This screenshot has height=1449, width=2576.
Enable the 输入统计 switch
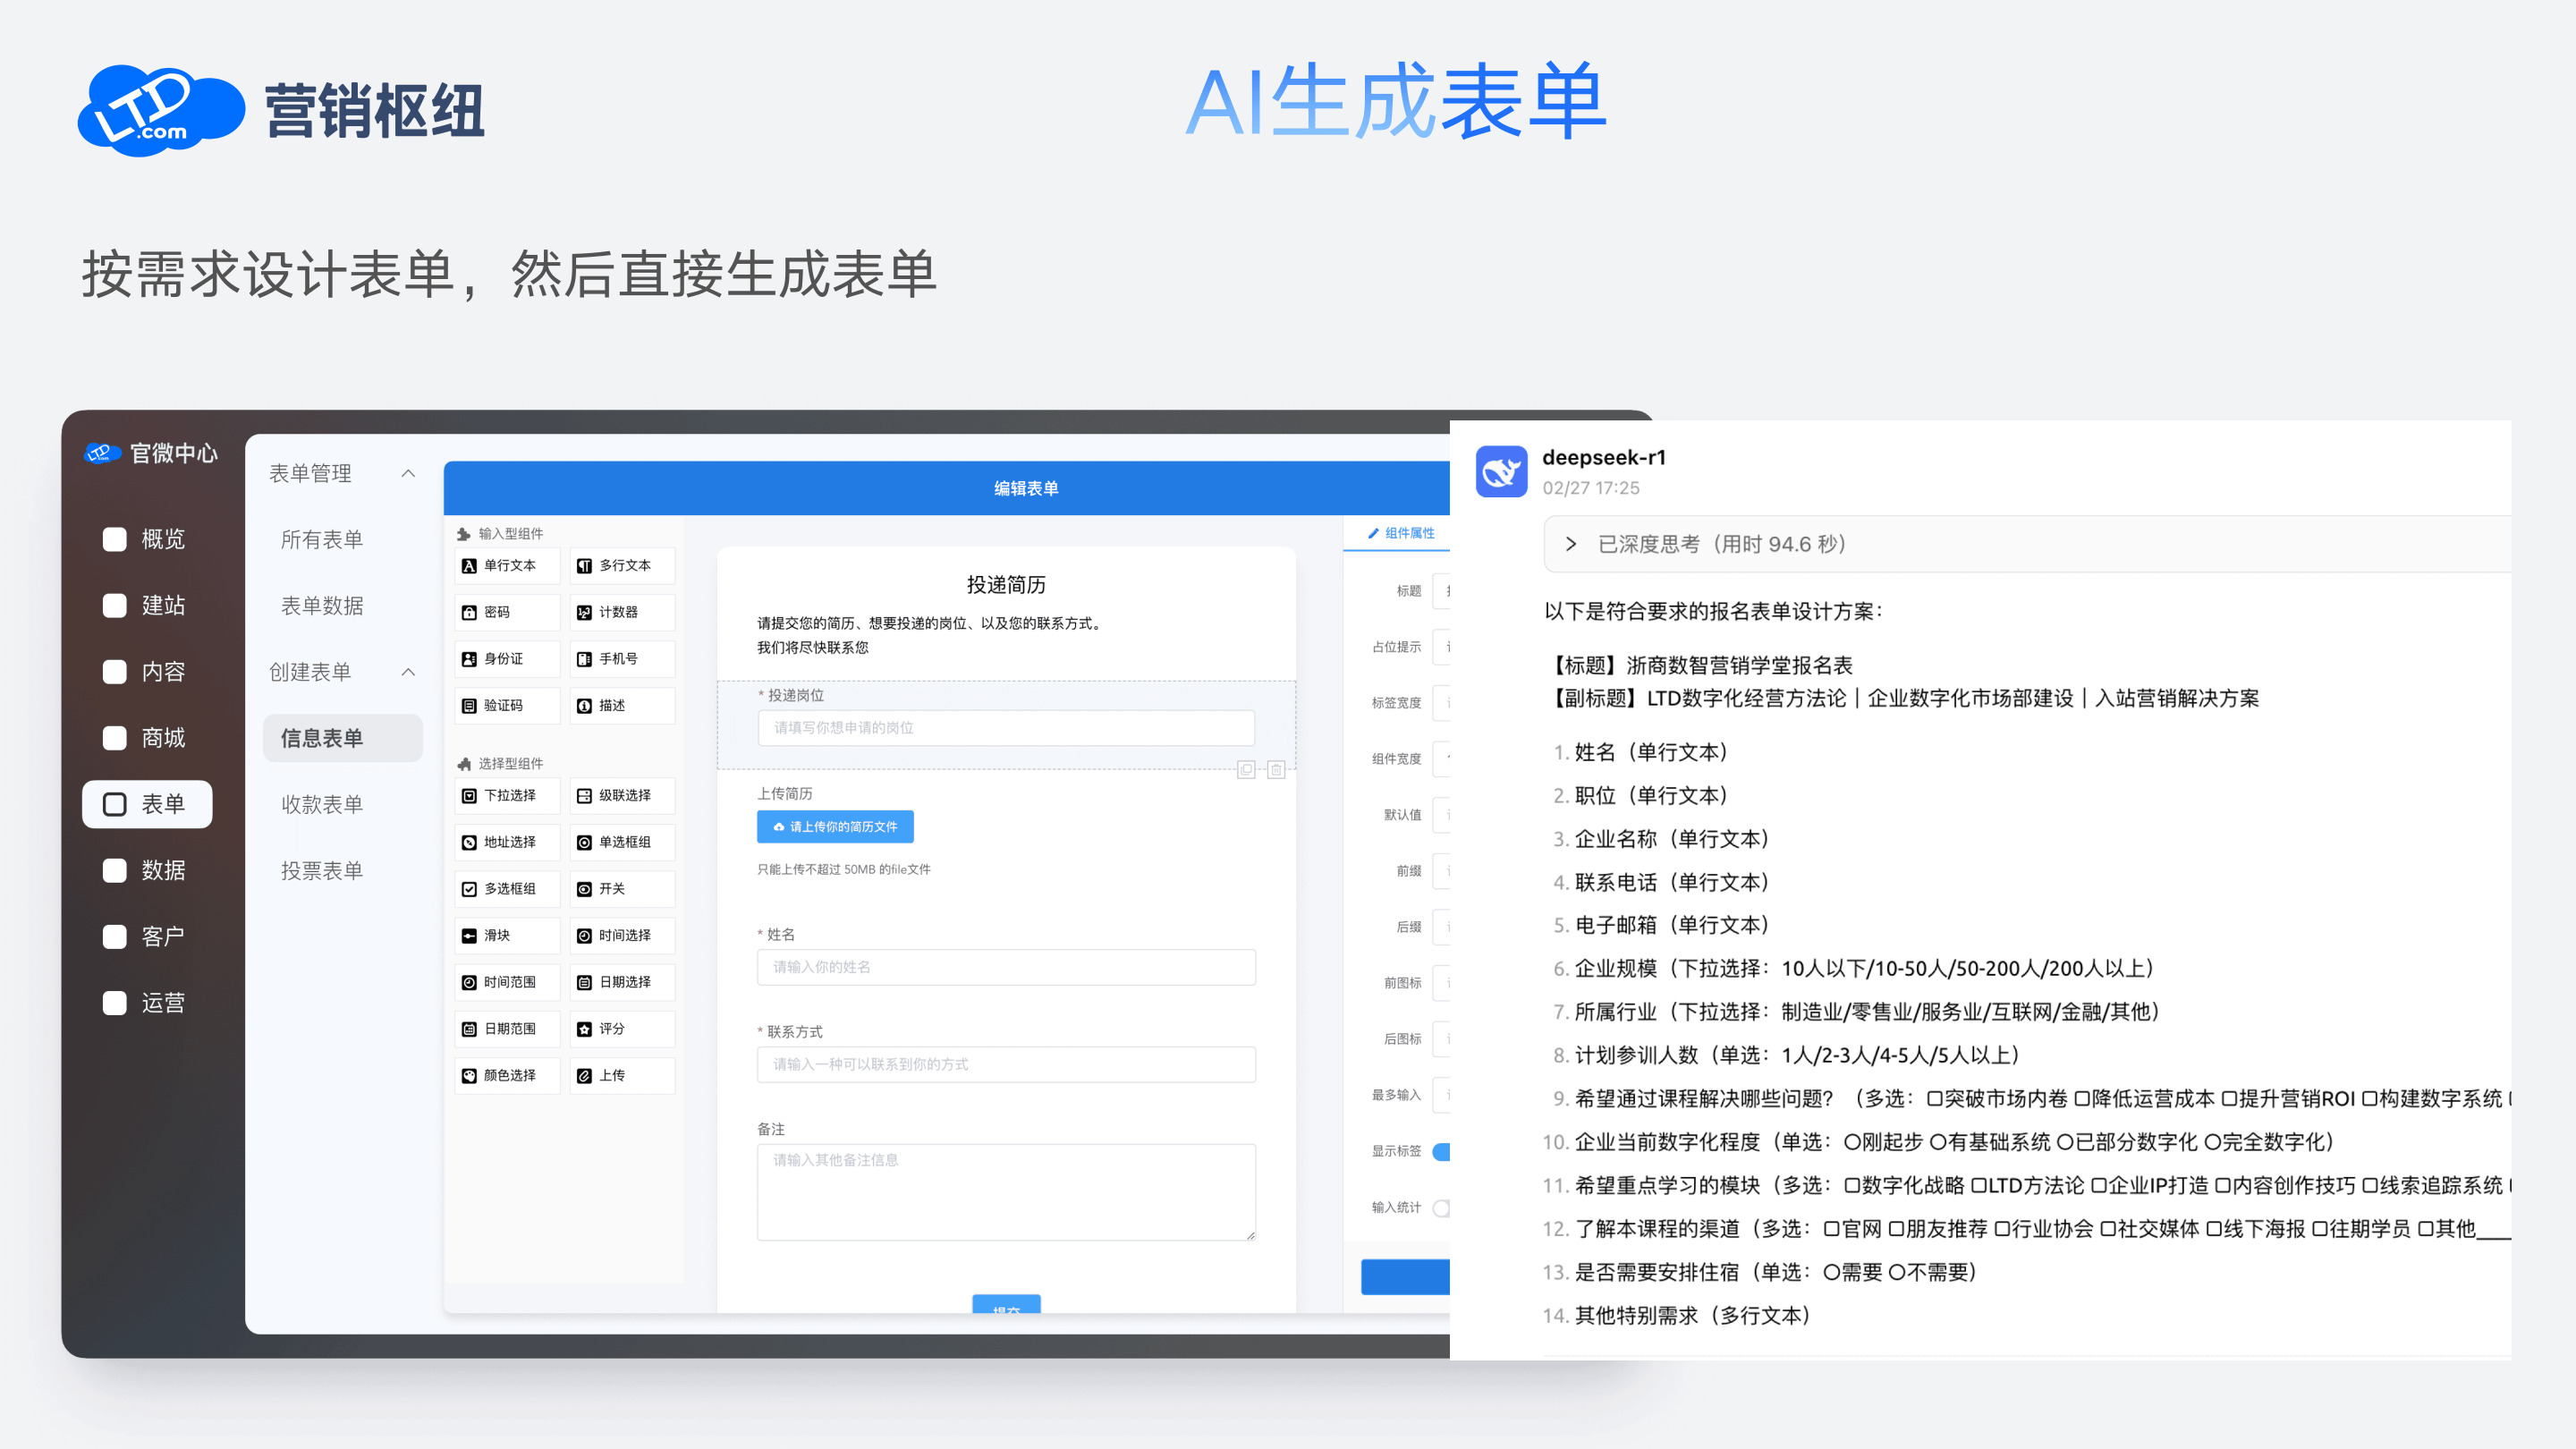(1441, 1208)
